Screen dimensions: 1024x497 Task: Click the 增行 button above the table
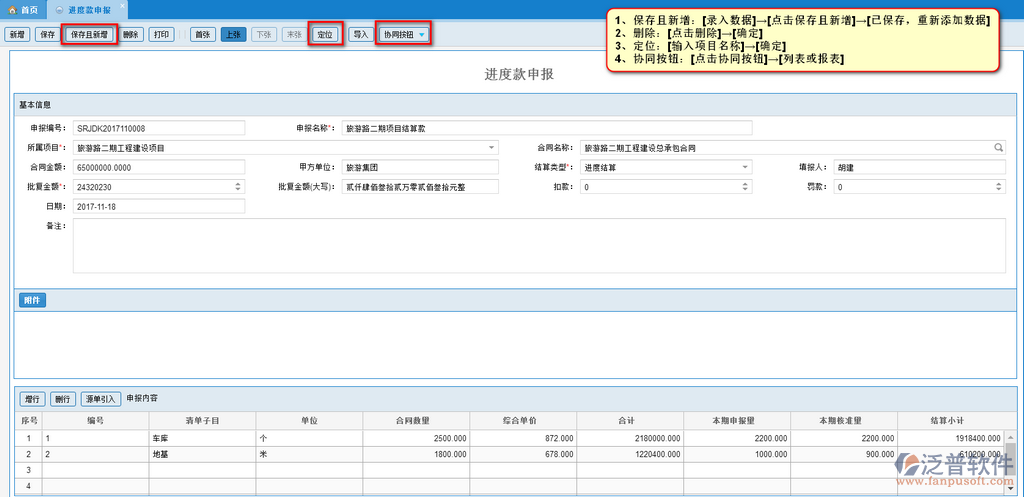pos(33,398)
